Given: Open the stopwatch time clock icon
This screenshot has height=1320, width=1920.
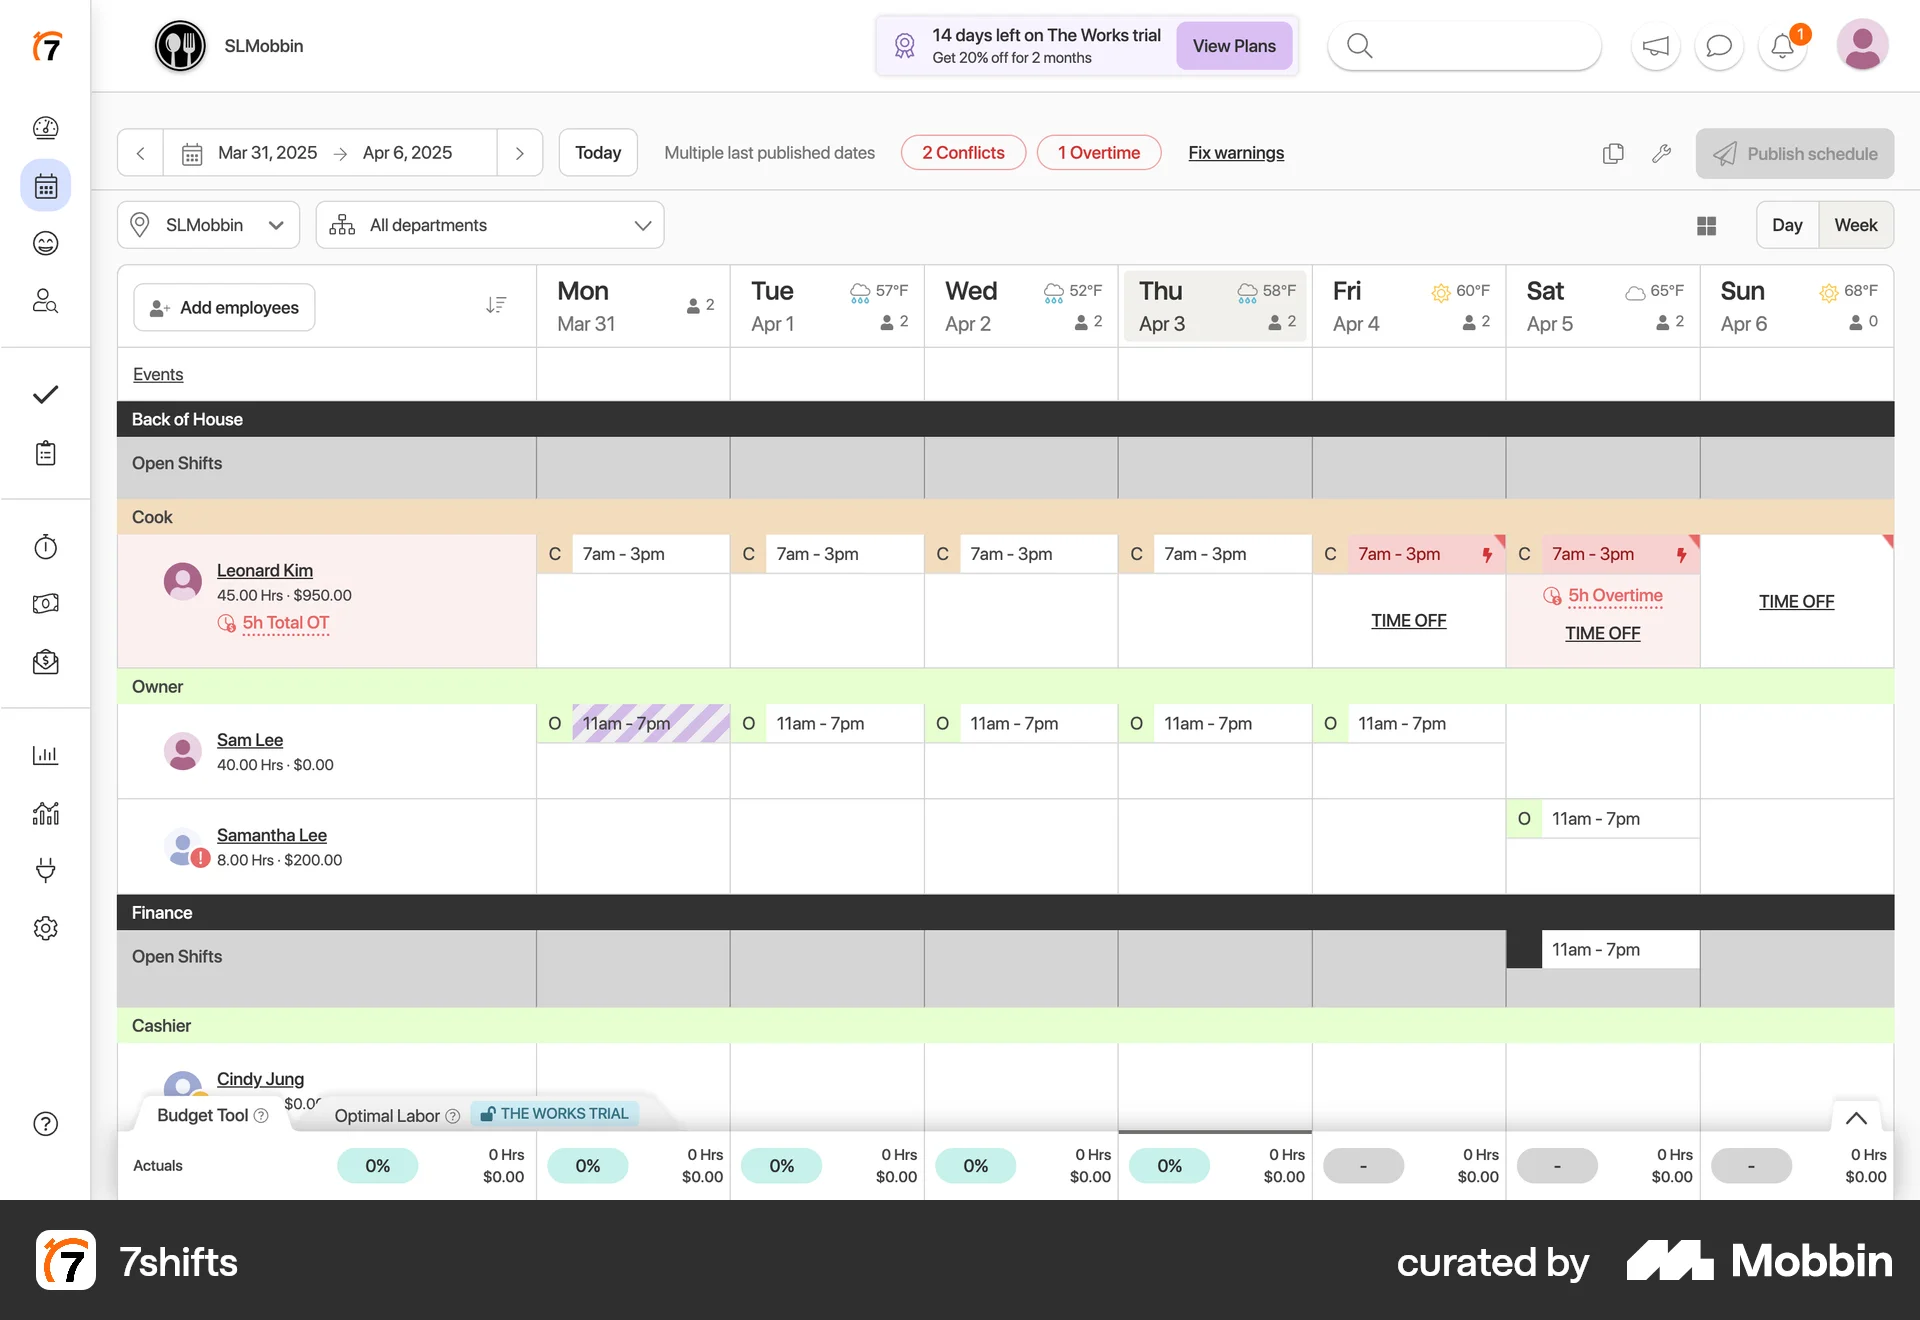Looking at the screenshot, I should (45, 547).
